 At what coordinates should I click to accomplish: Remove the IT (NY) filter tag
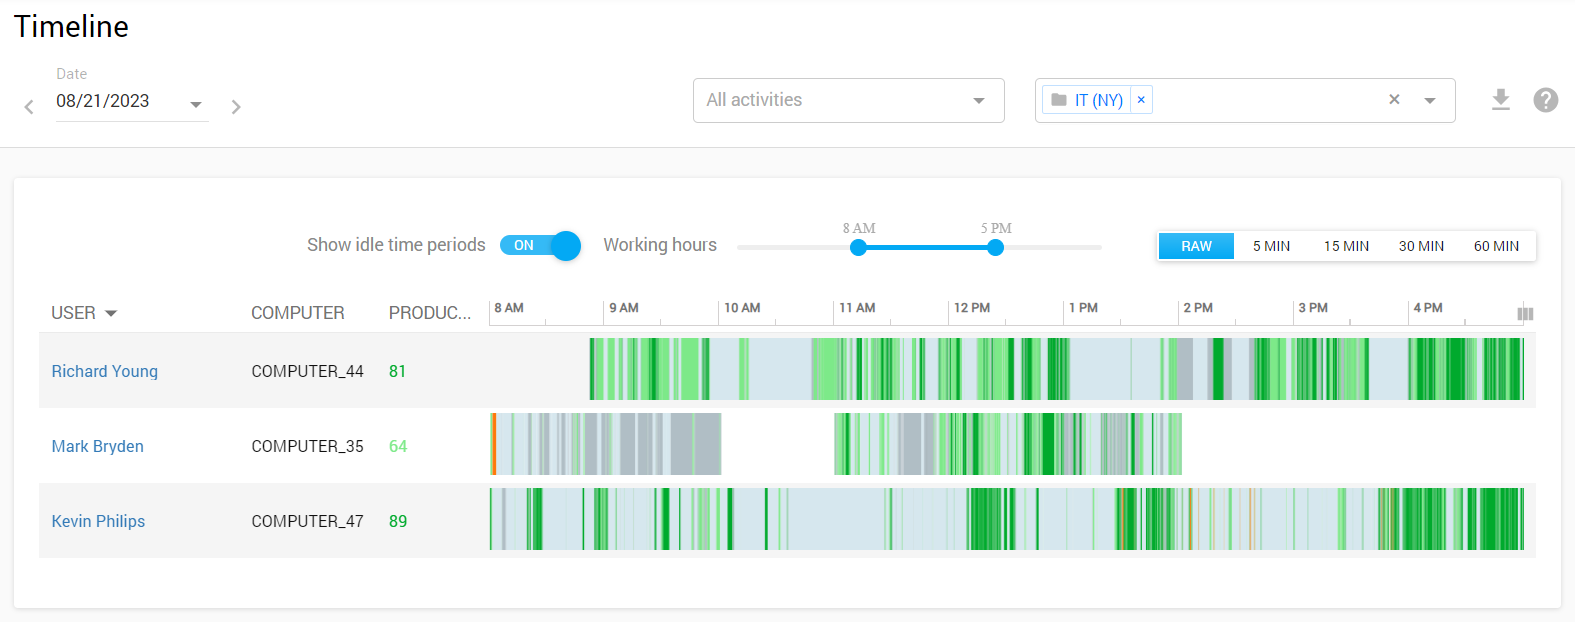1141,100
